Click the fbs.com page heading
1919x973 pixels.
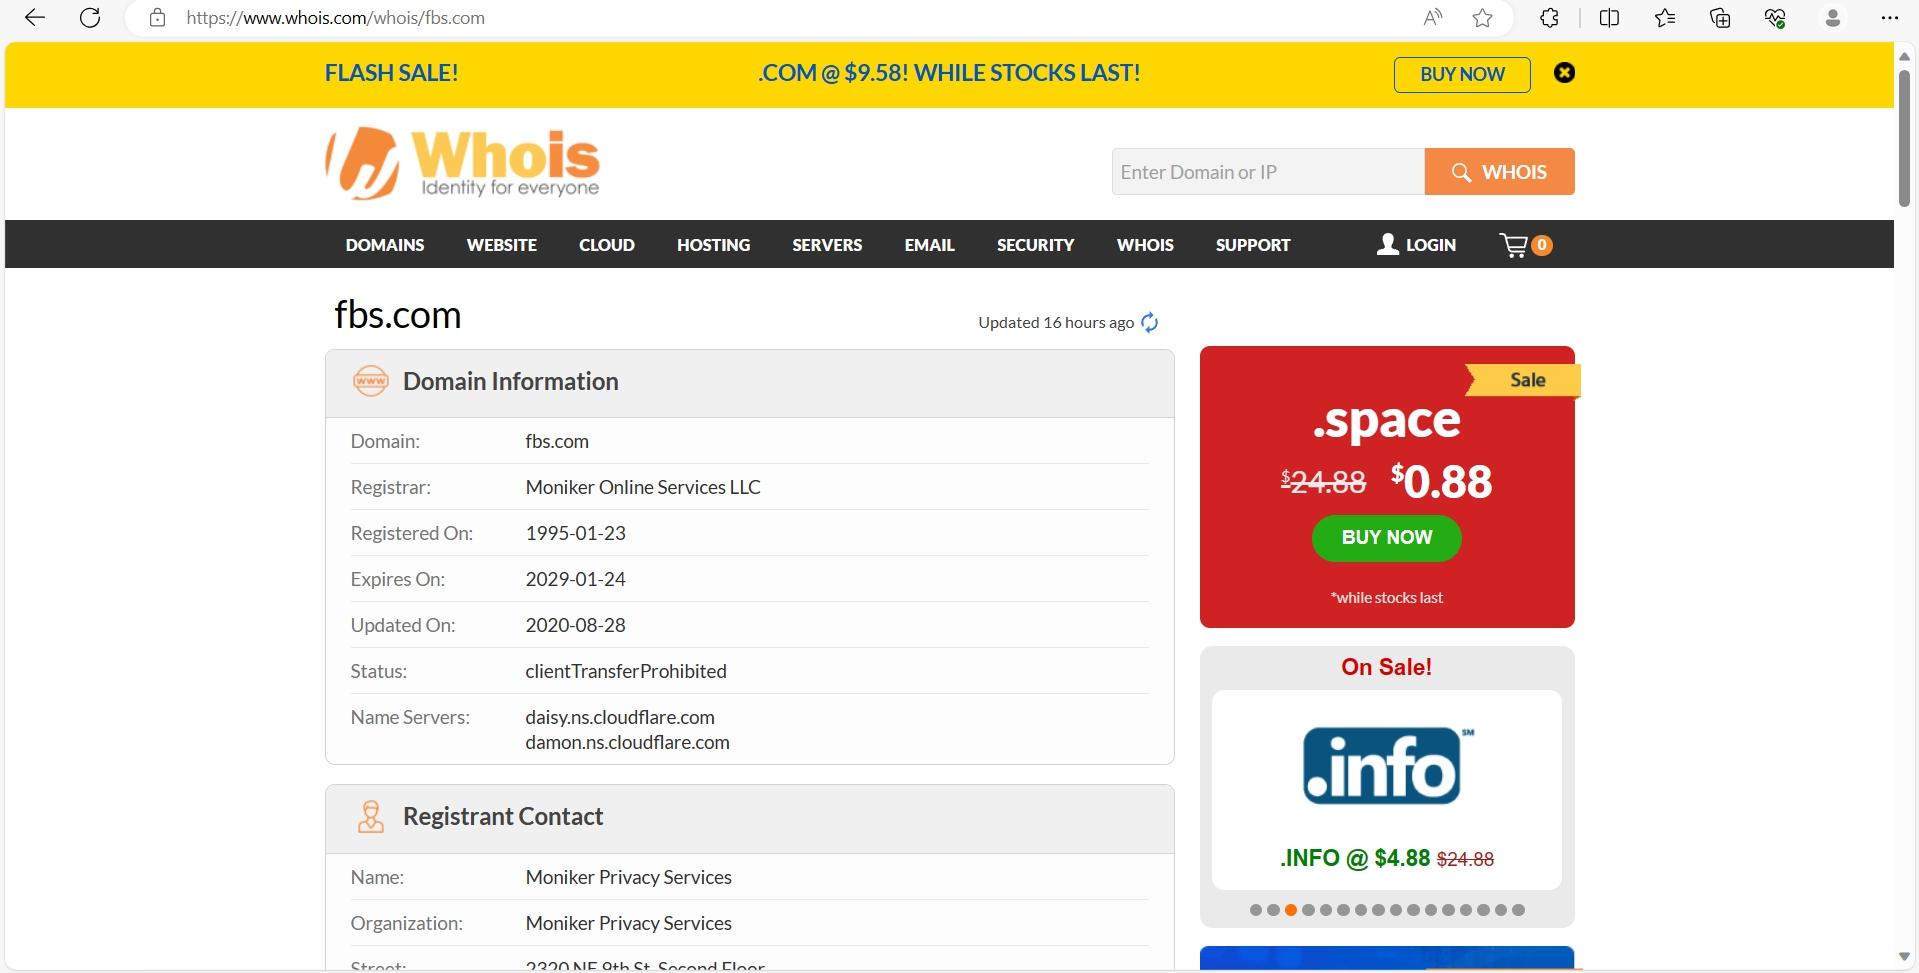click(398, 315)
